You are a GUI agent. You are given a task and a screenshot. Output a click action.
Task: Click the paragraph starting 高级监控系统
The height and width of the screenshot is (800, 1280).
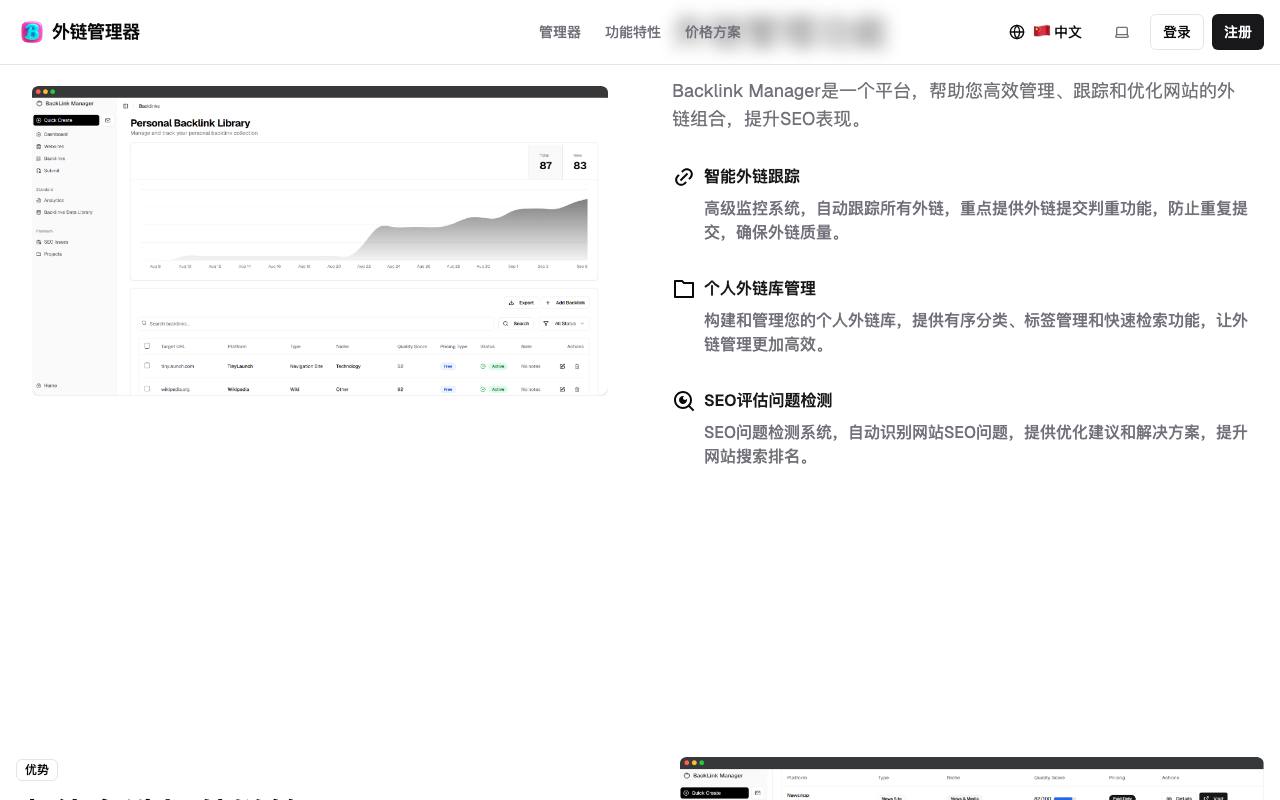click(x=976, y=220)
